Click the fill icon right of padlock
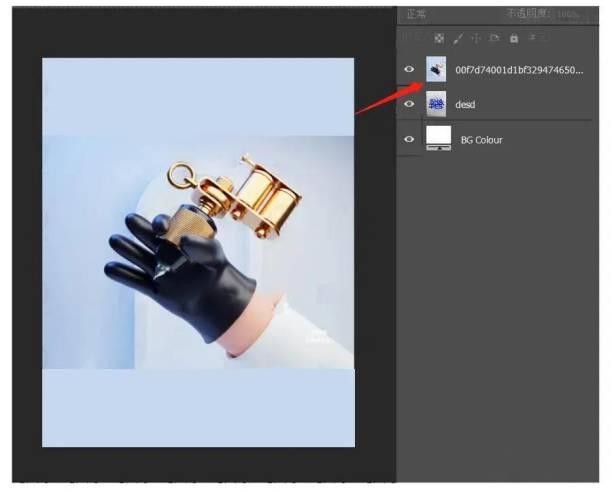 (x=533, y=38)
